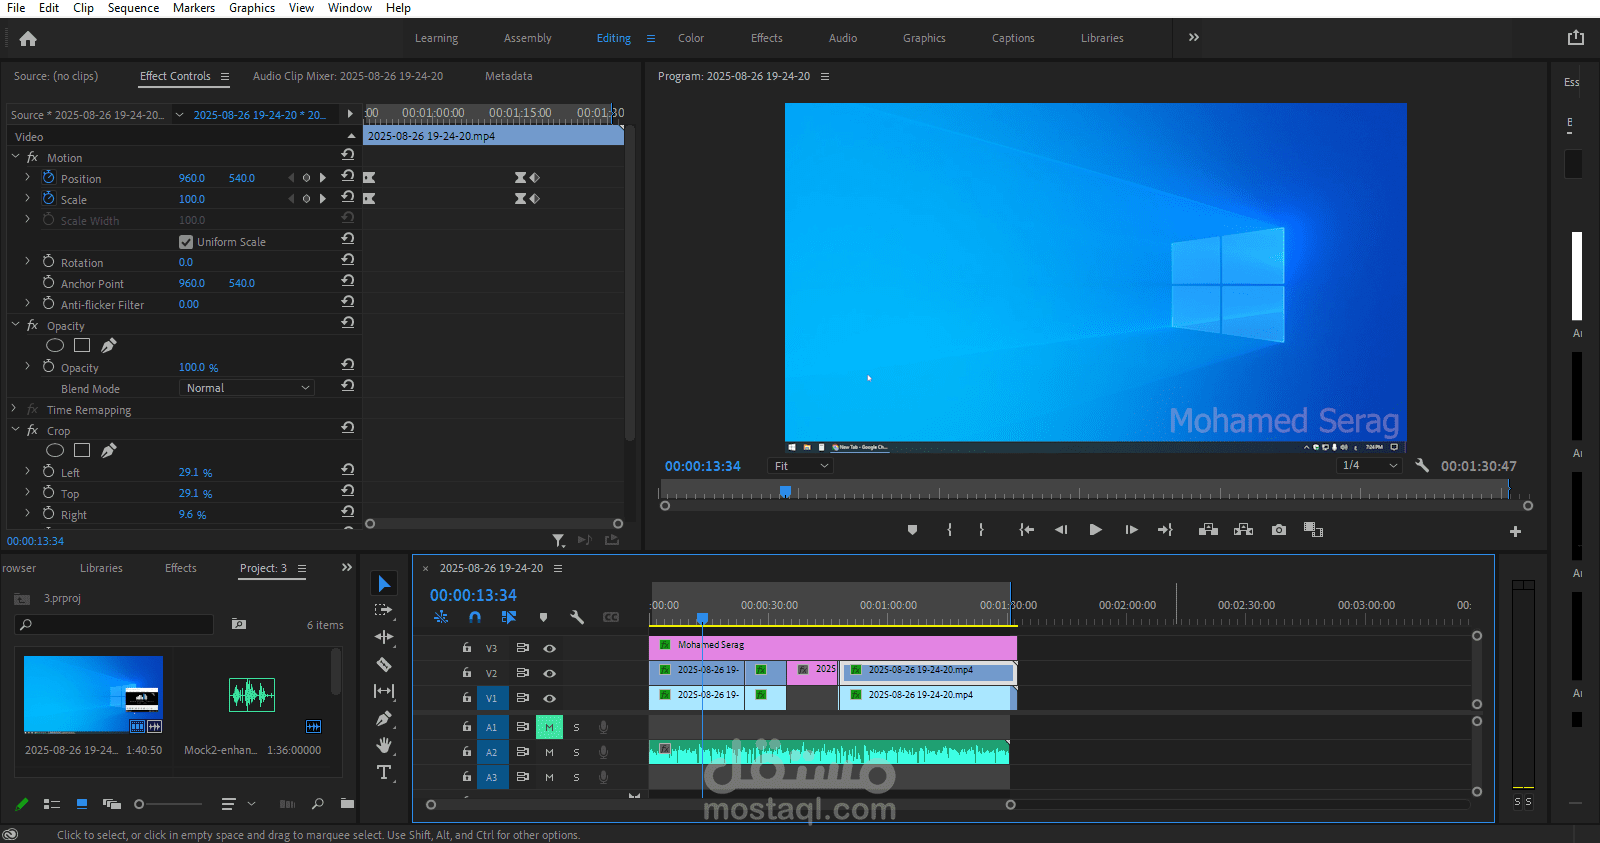This screenshot has width=1600, height=843.
Task: Open the Markers menu
Action: click(x=194, y=8)
